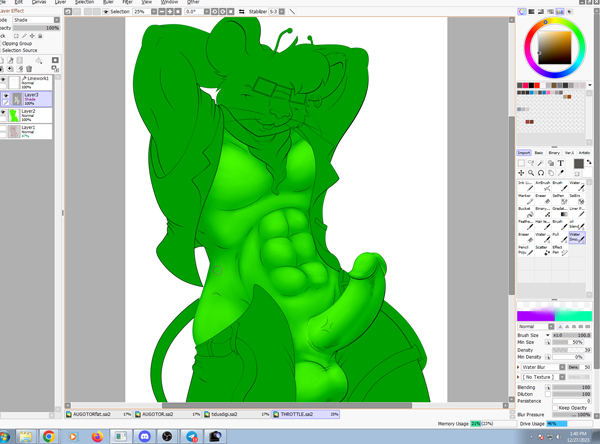Adjust the Brush Size slider
Image resolution: width=600 pixels, height=444 pixels.
[x=570, y=335]
